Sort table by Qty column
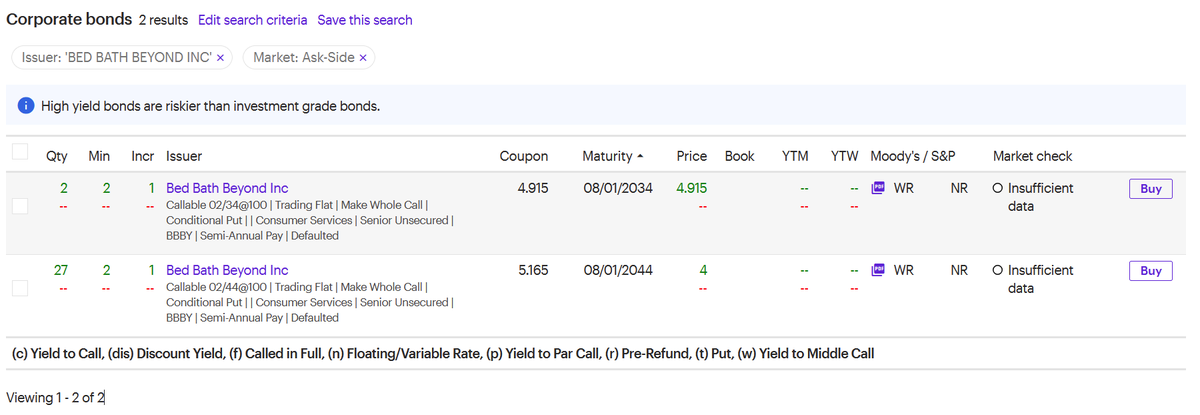The image size is (1200, 415). pos(57,156)
